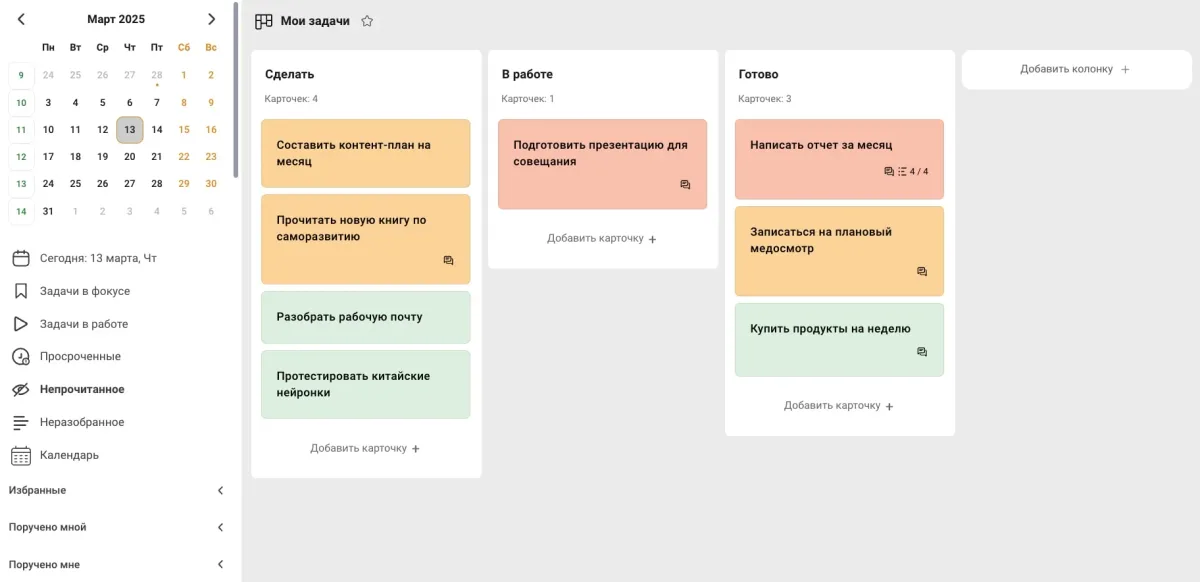The width and height of the screenshot is (1200, 582).
Task: Expand the Поручено мне section
Action: [220, 565]
